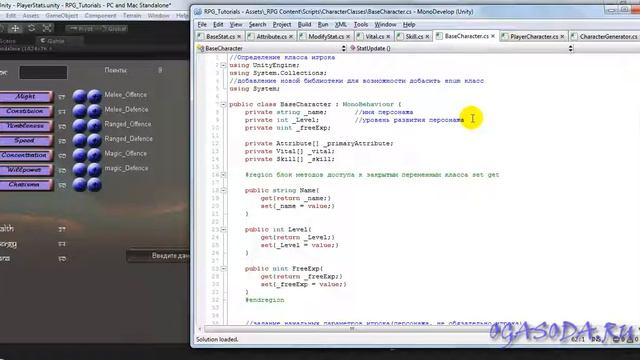Screen dimensions: 640x360
Task: Select the Scale tool in Unity toolbar
Action: pos(47,28)
